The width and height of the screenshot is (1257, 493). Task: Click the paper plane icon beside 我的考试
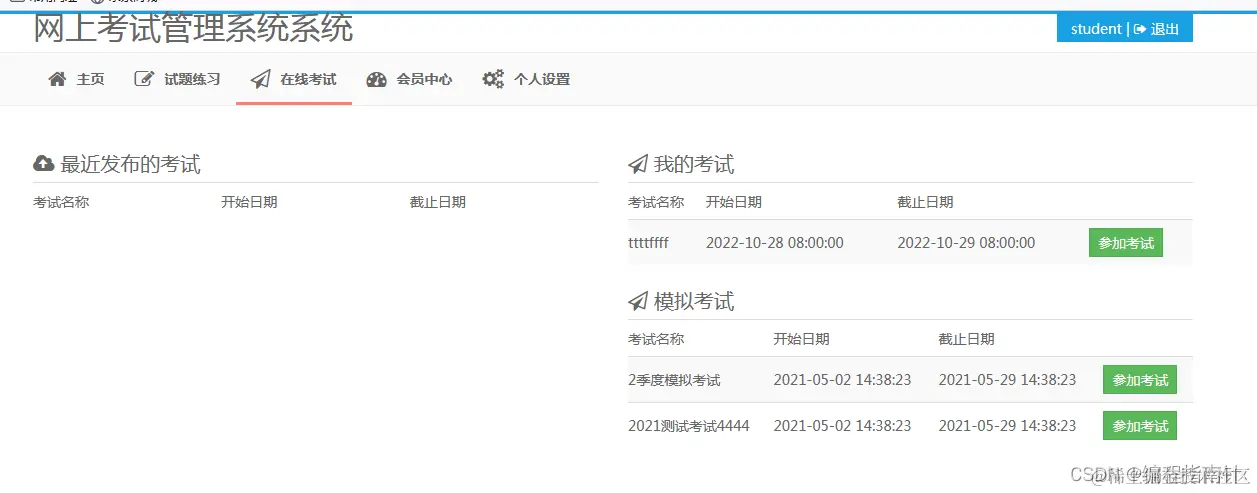click(x=638, y=164)
